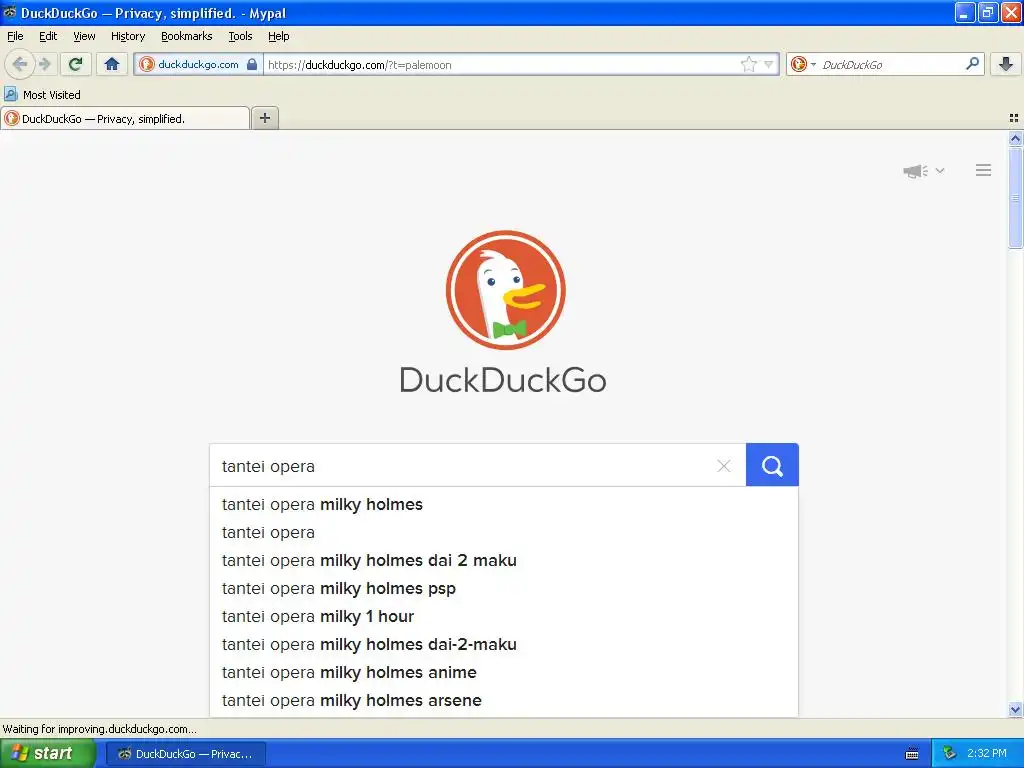1024x768 pixels.
Task: Choose the plain 'tantei opera' suggestion
Action: 504,532
